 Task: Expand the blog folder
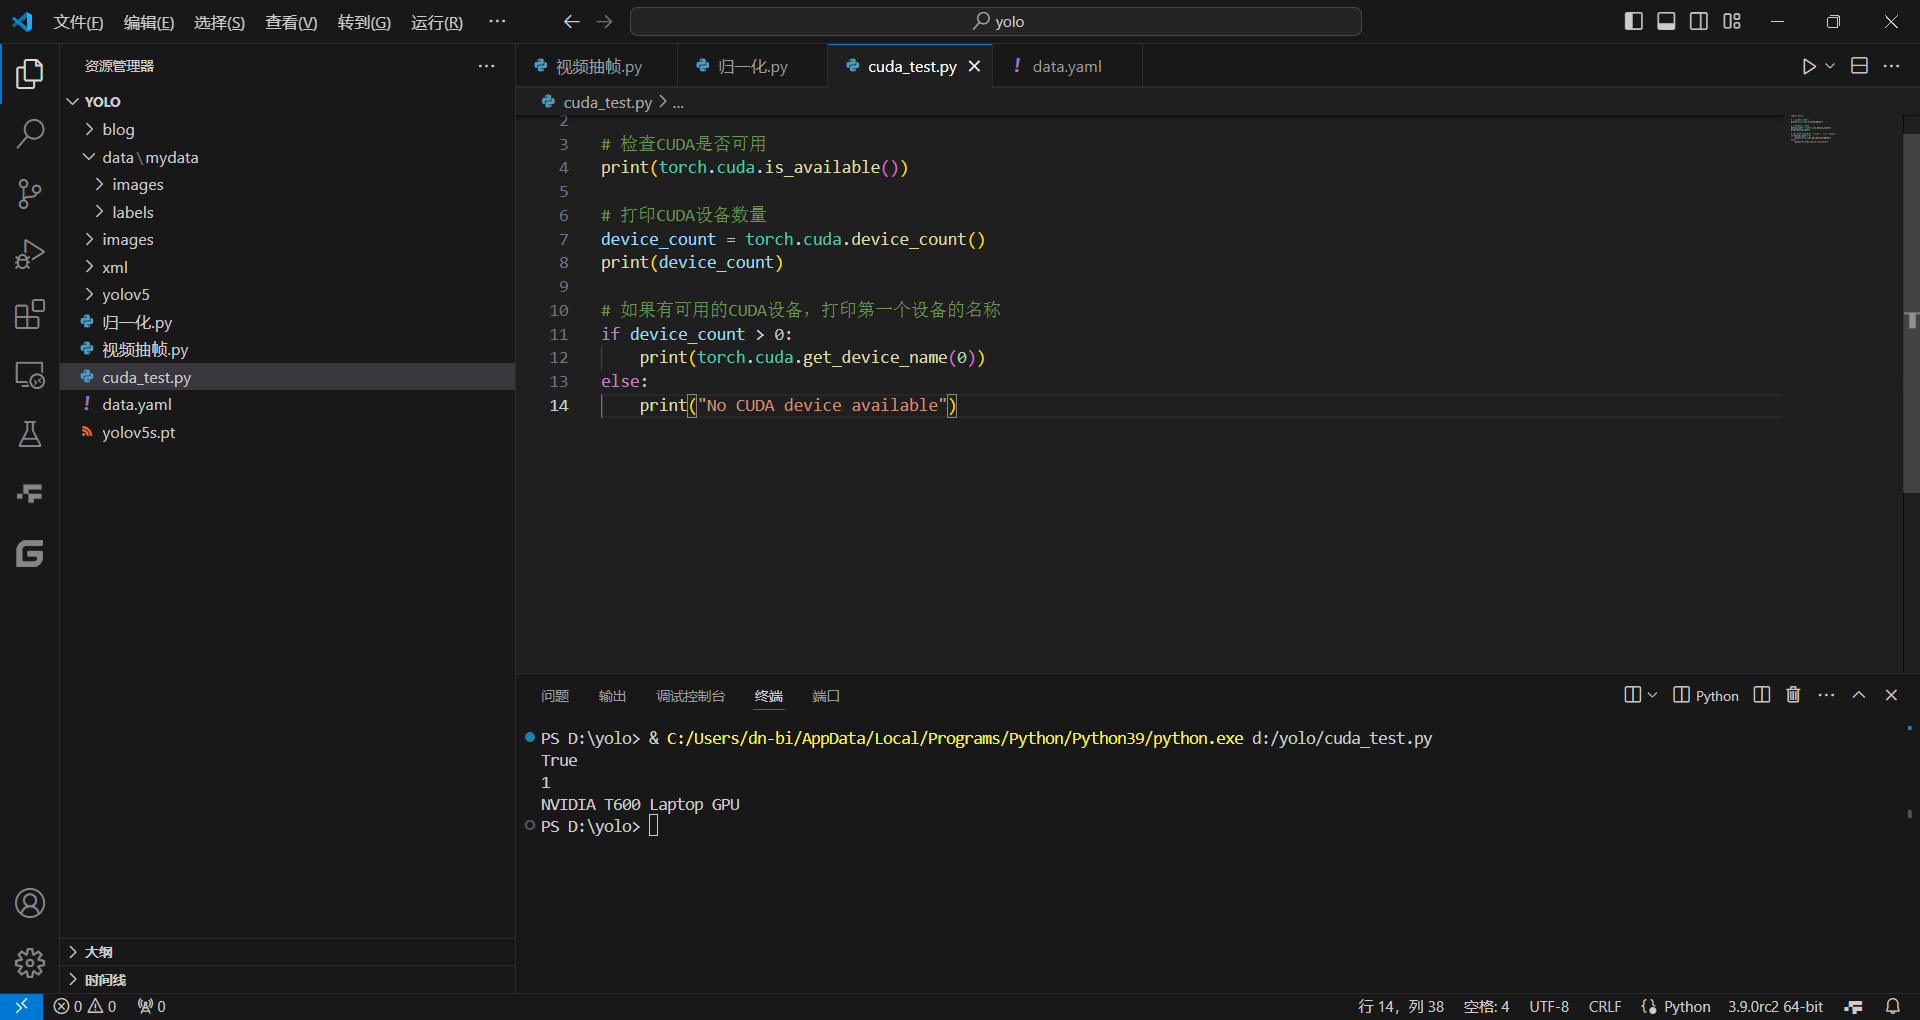click(89, 129)
